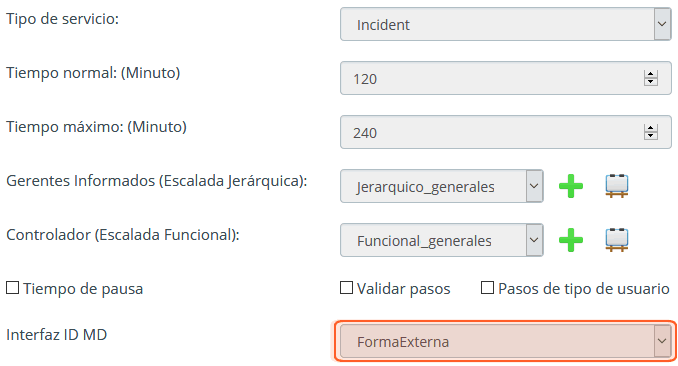Open the board icon beside Funcional_generales

(617, 240)
